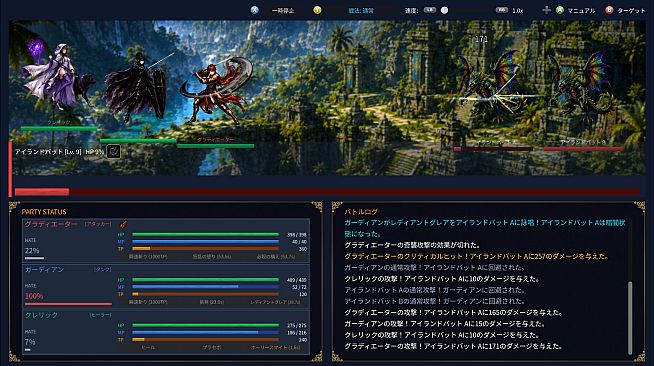The width and height of the screenshot is (654, 366).
Task: Select グラディエーター in party status
Action: coord(51,224)
